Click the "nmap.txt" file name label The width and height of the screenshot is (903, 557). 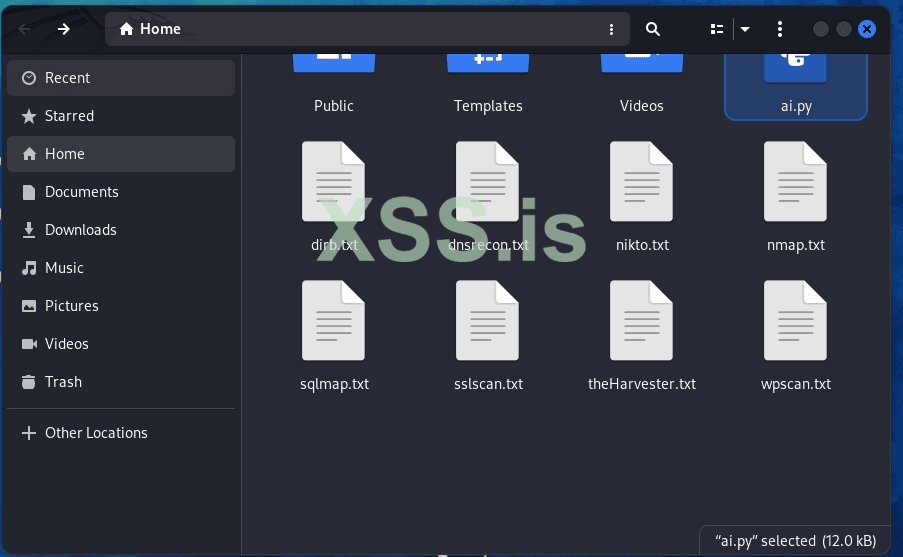796,245
